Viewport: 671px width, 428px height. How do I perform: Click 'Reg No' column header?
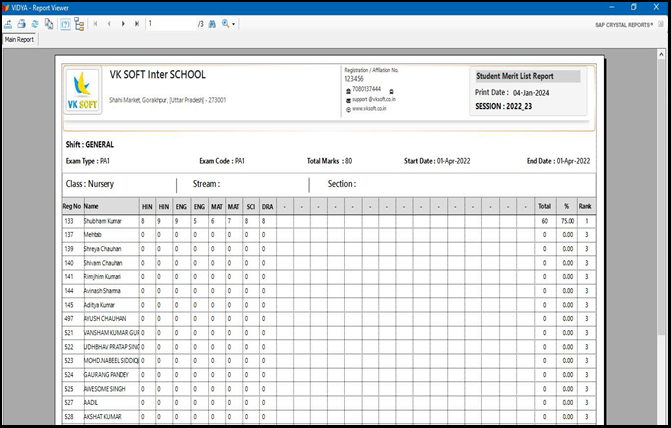[71, 206]
